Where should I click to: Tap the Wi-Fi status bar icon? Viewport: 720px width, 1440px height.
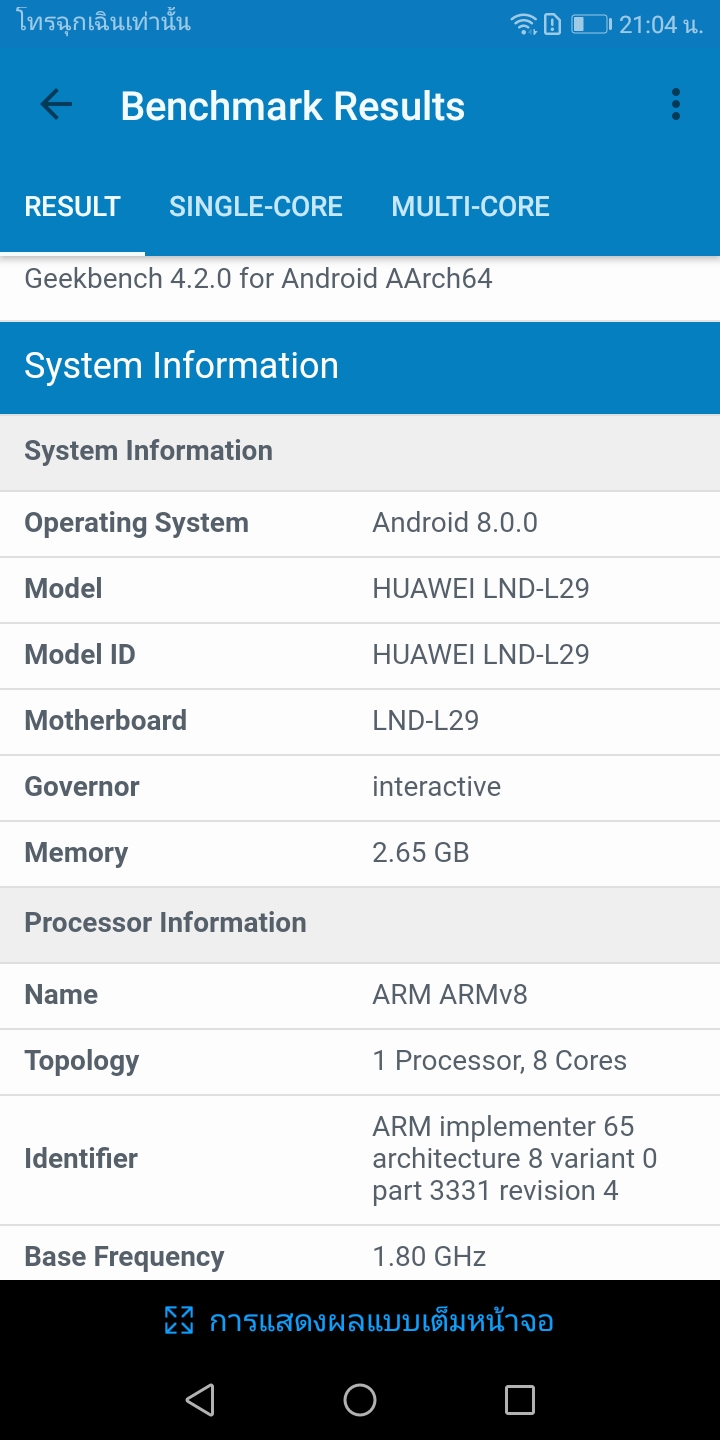tap(523, 24)
